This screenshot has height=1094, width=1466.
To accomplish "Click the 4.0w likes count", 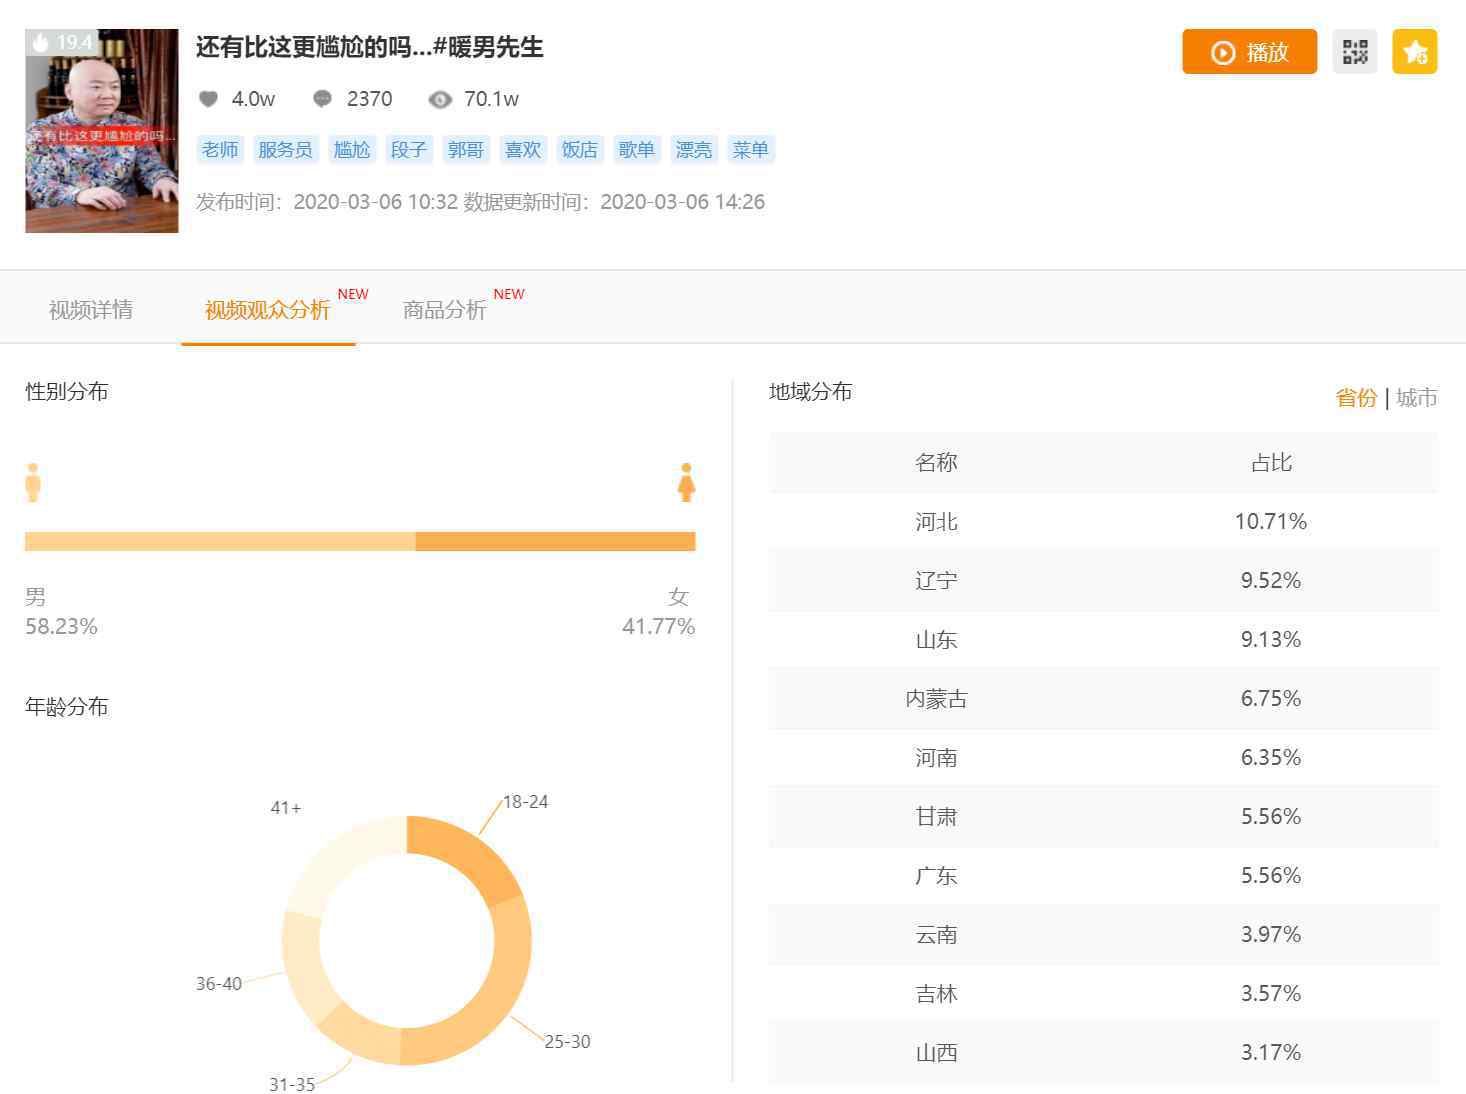I will (x=253, y=99).
